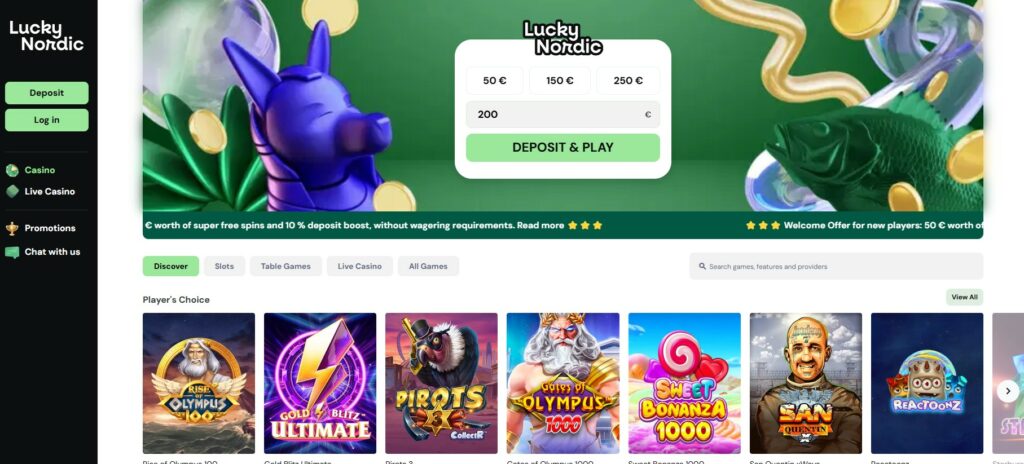Focus the search games field
Image resolution: width=1024 pixels, height=464 pixels.
tap(836, 267)
